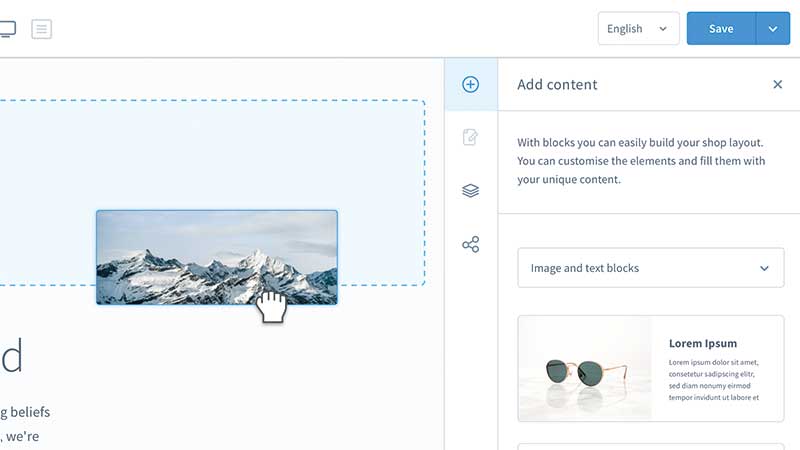Expand the Image and text blocks dropdown

[x=650, y=268]
